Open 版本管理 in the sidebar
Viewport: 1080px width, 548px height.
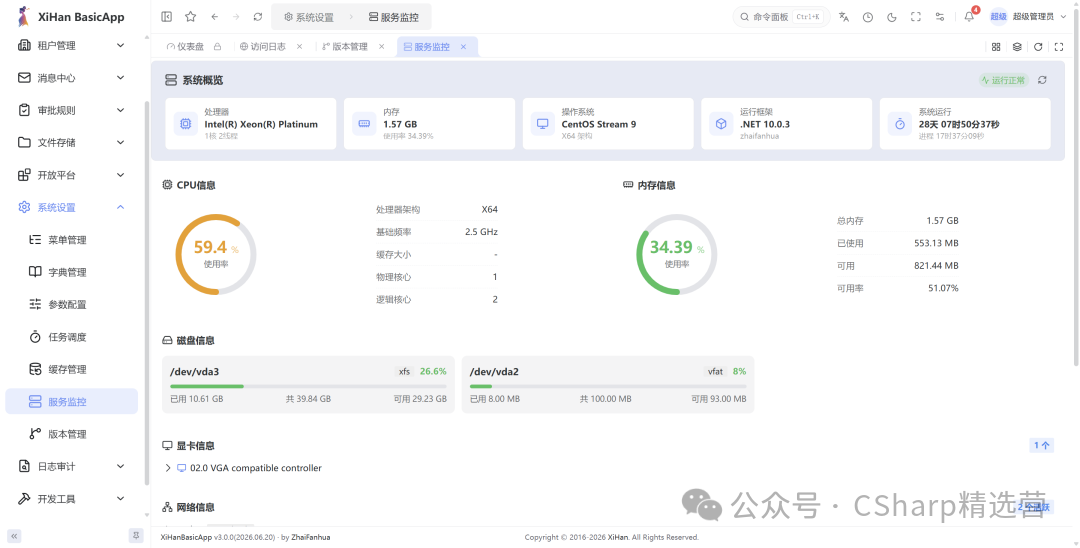tap(72, 434)
